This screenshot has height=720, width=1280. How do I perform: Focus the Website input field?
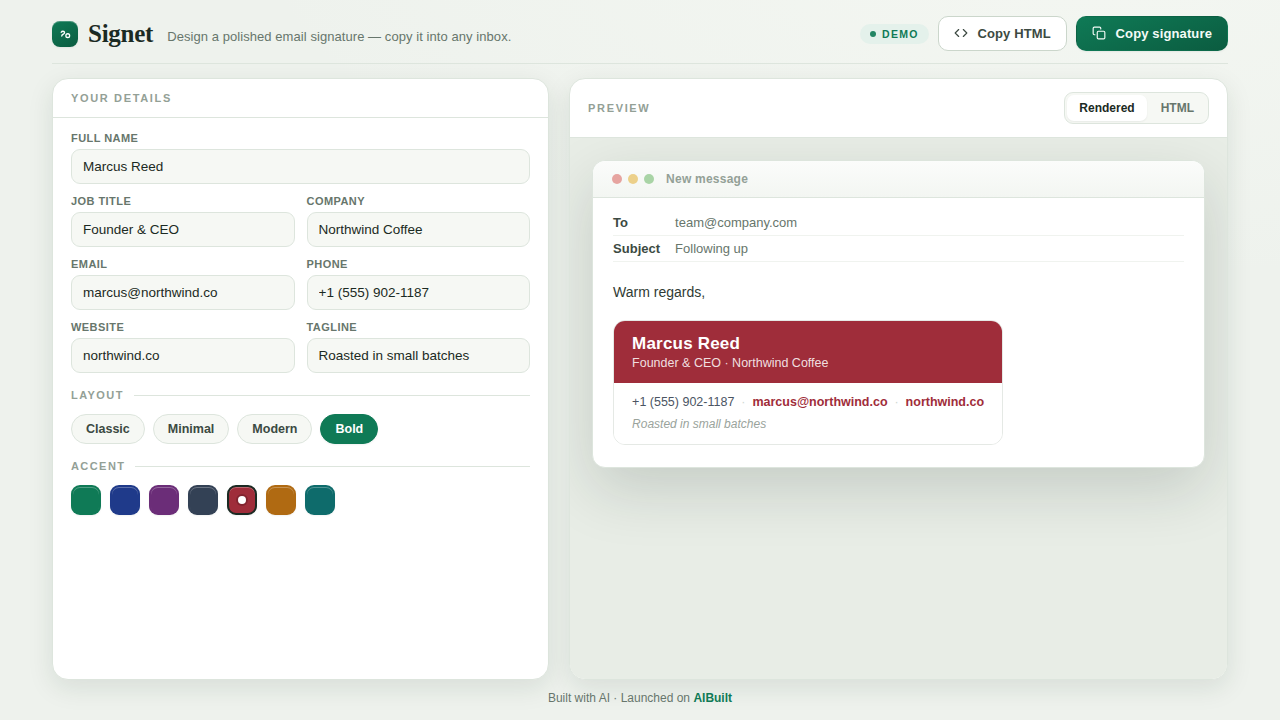(183, 356)
